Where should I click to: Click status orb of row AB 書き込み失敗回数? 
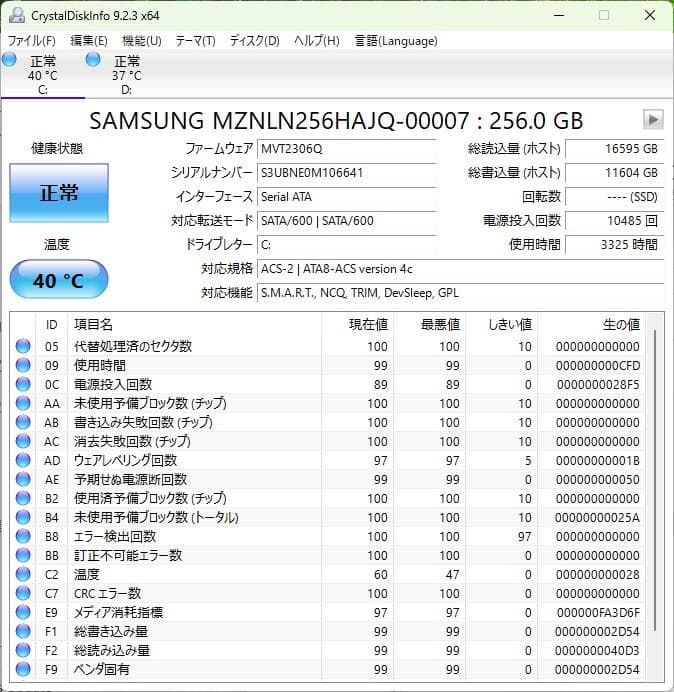[23, 422]
